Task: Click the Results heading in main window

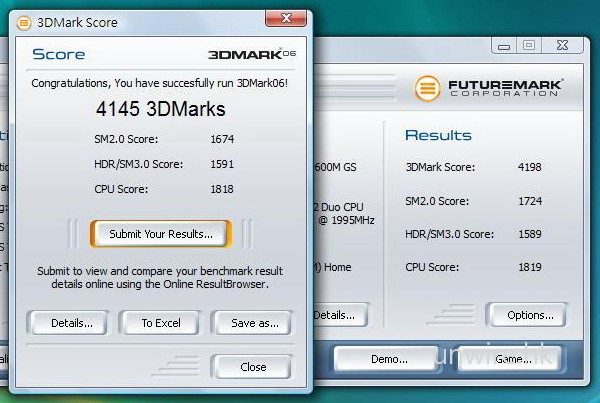Action: tap(438, 135)
